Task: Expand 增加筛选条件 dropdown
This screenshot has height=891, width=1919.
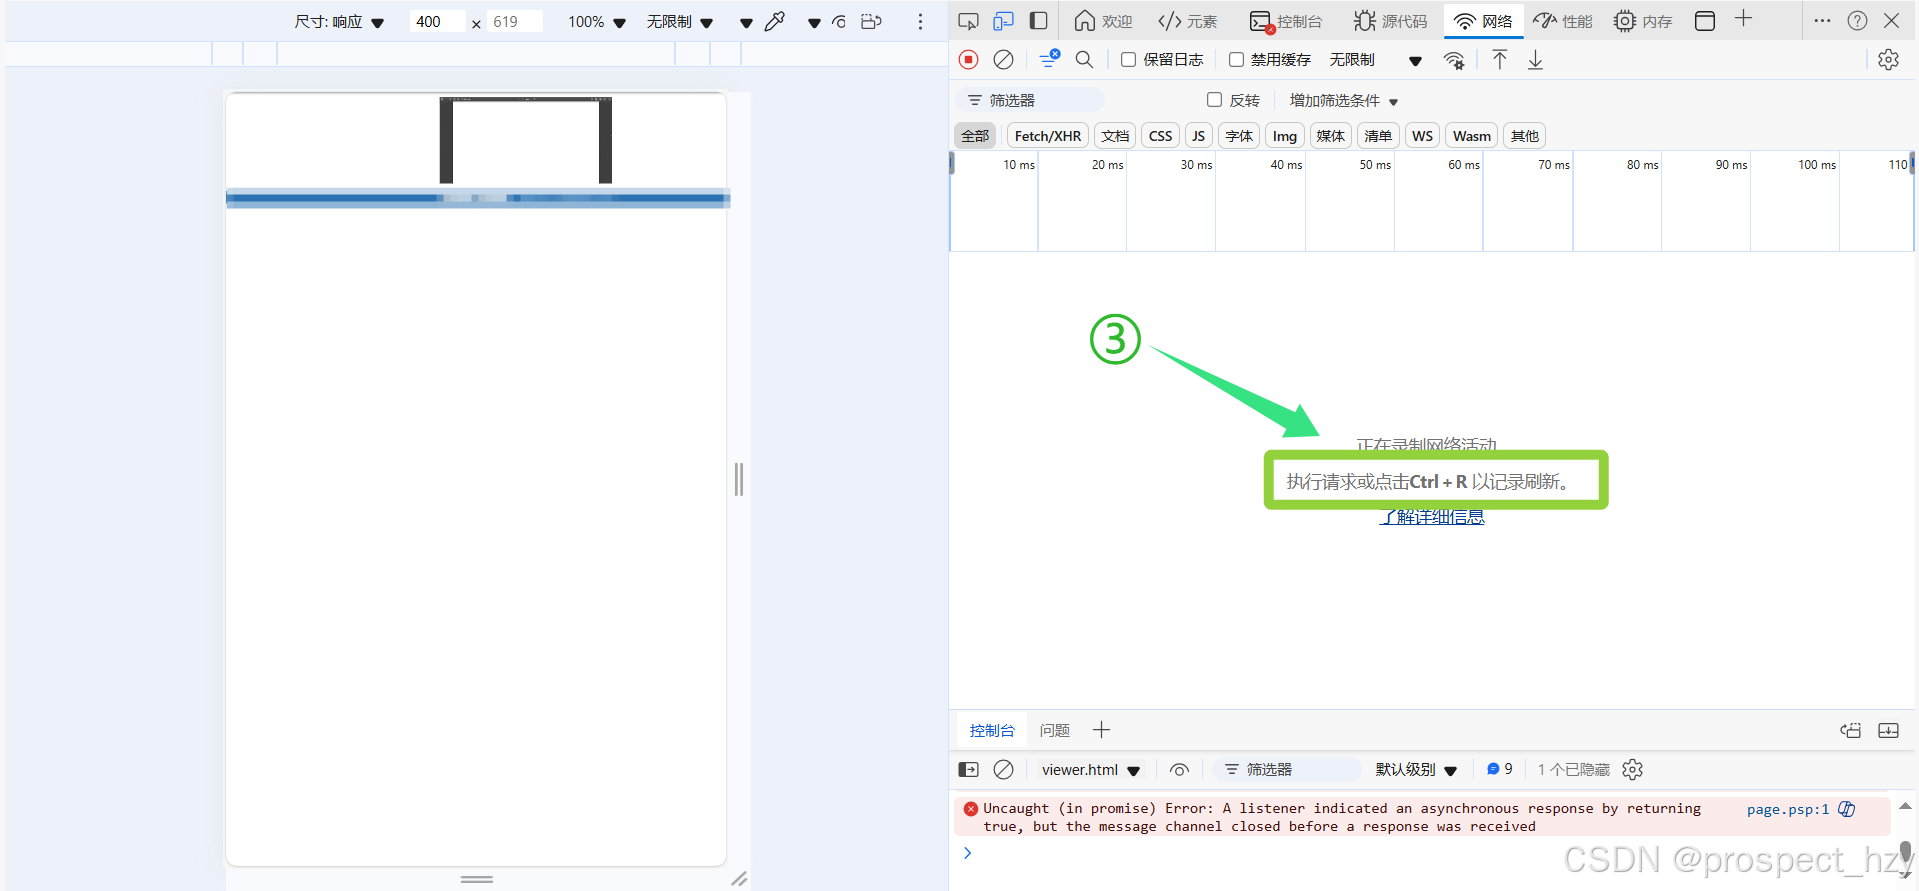Action: [1343, 101]
